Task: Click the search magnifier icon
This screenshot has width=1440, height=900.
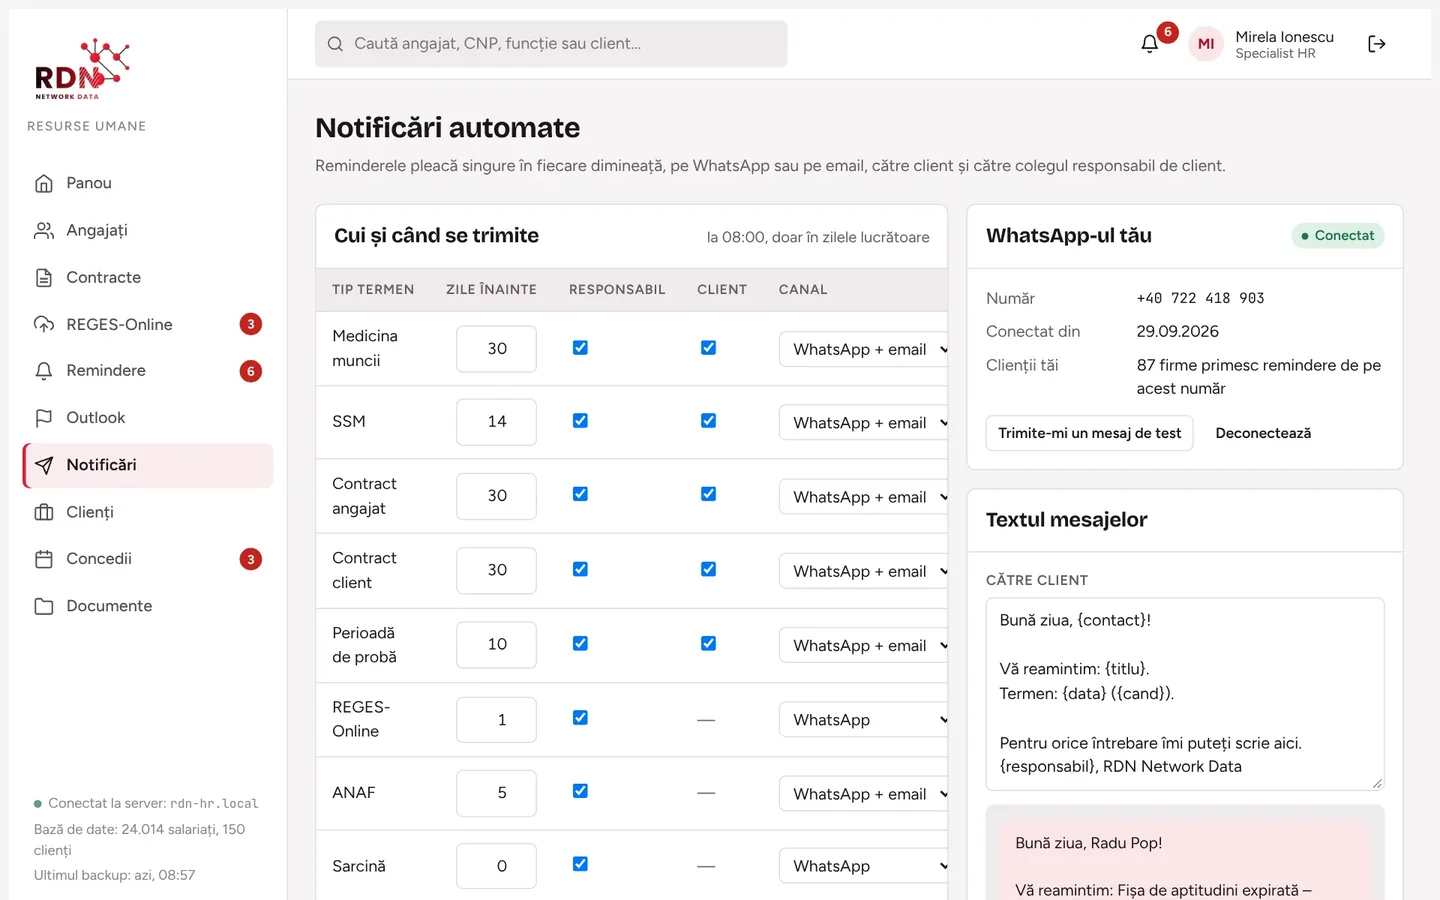Action: pos(335,44)
